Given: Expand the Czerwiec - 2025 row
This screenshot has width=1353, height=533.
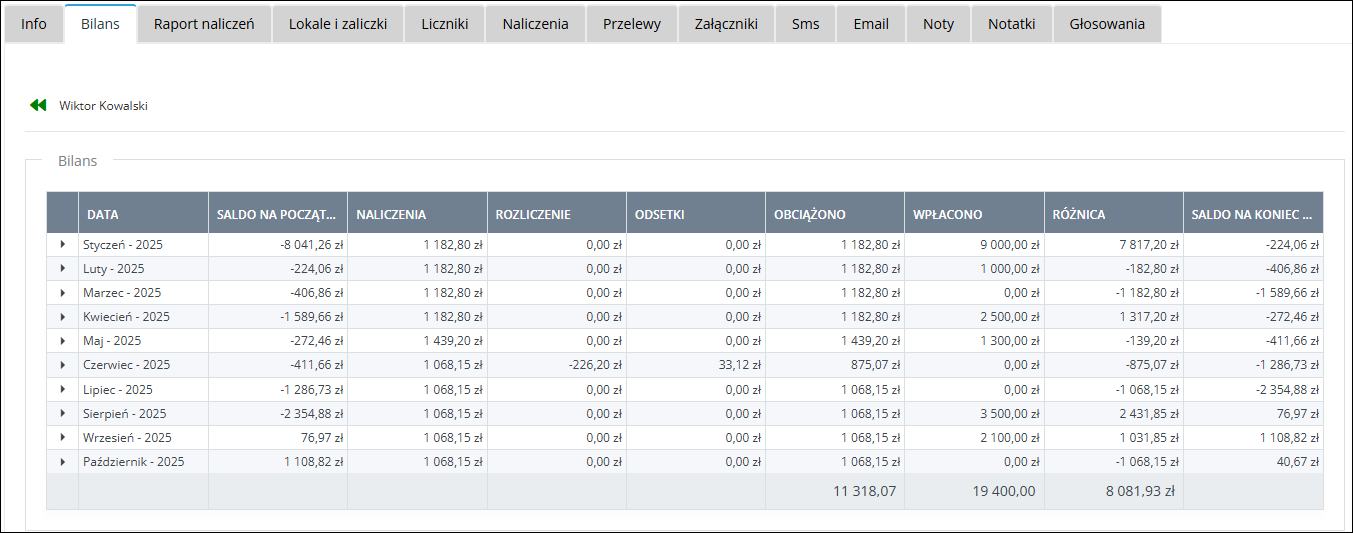Looking at the screenshot, I should pos(62,365).
